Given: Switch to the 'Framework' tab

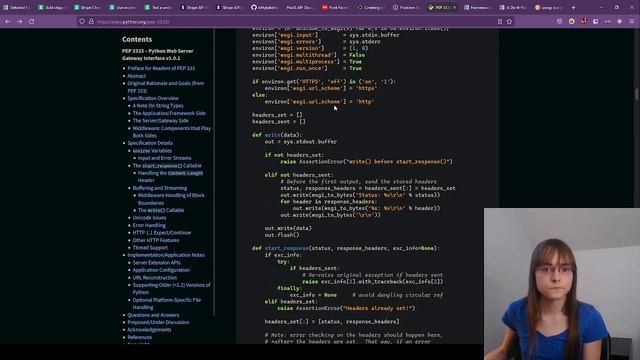Looking at the screenshot, I should tap(478, 7).
